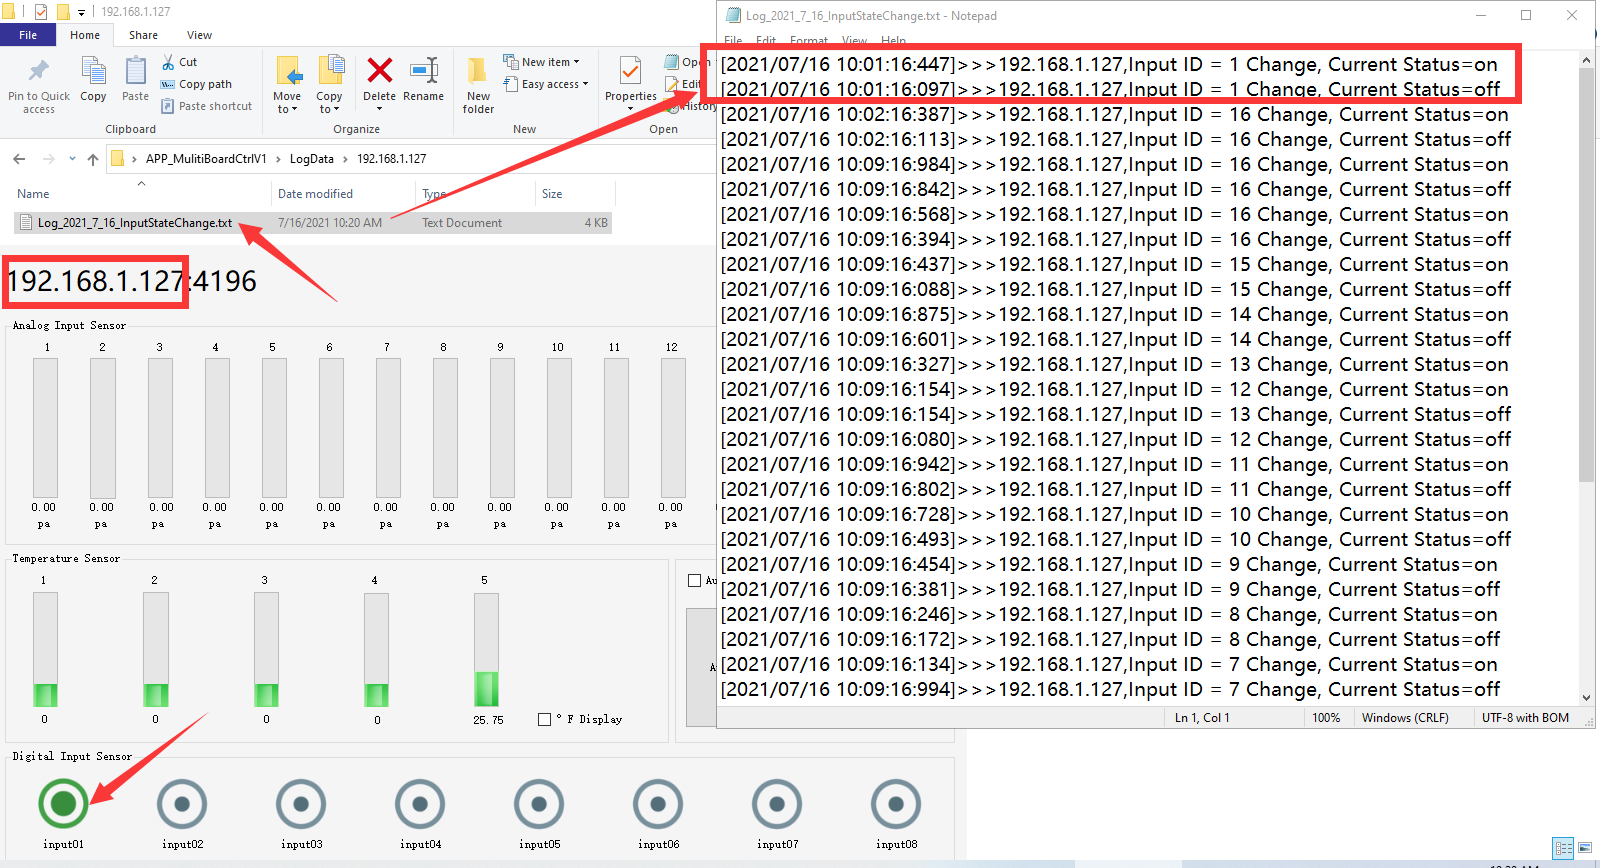Click the Copy icon in Clipboard group

point(93,73)
